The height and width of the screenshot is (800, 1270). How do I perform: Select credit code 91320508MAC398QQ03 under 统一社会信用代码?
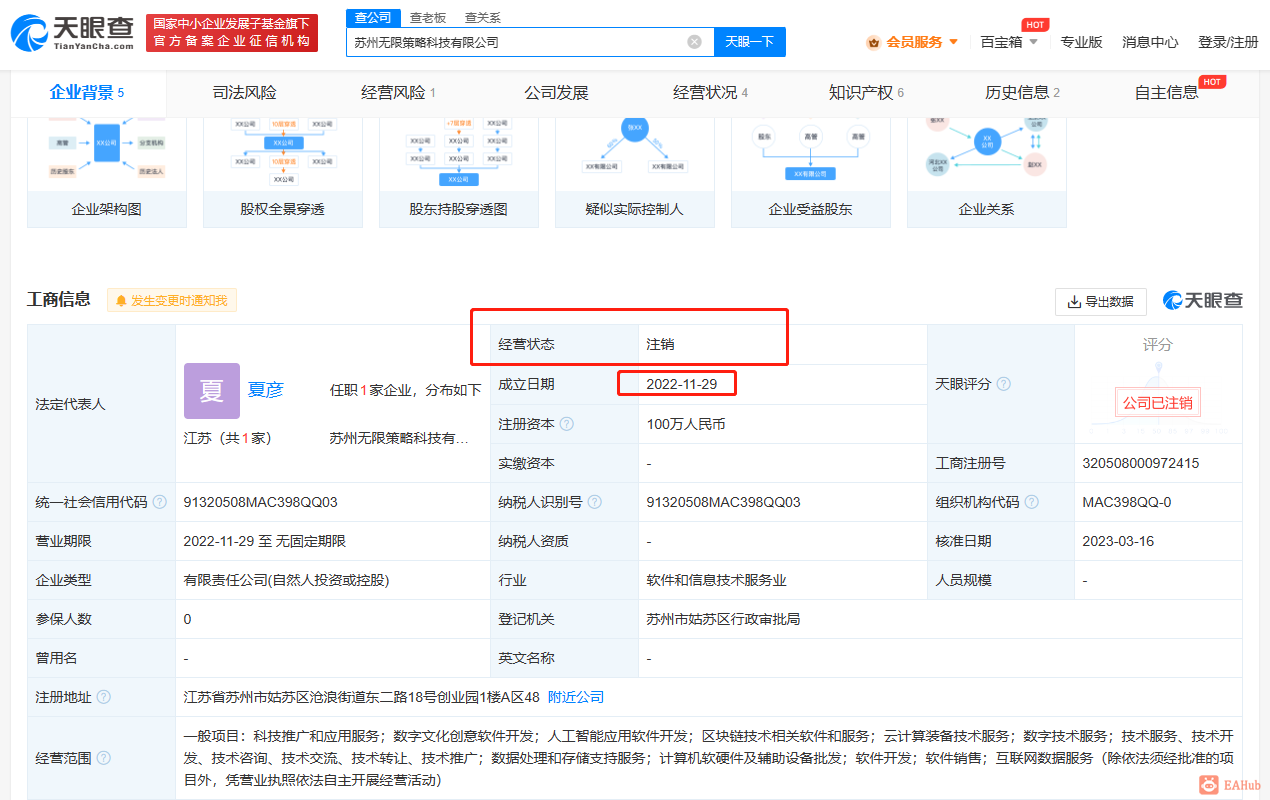pyautogui.click(x=260, y=502)
